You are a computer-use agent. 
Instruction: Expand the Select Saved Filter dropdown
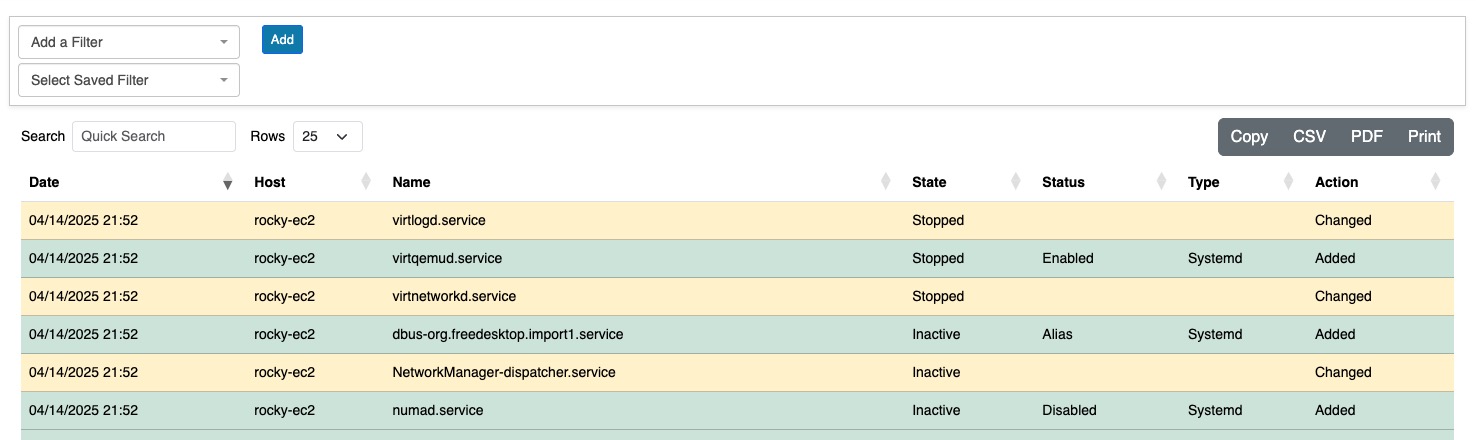click(x=129, y=80)
